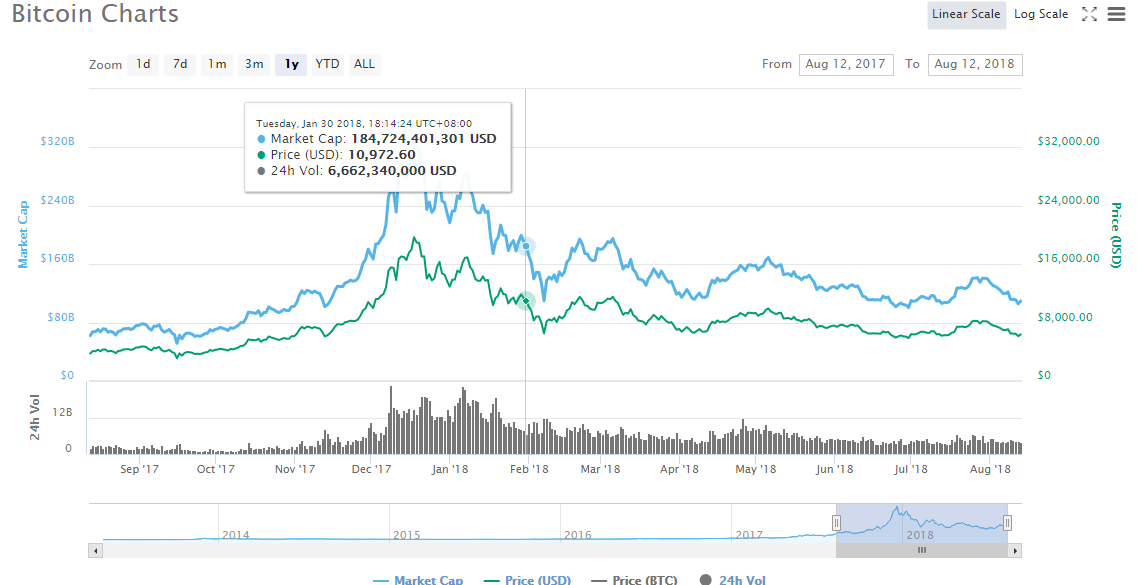Toggle Price (USD) series in legend
The image size is (1137, 585).
pos(527,580)
